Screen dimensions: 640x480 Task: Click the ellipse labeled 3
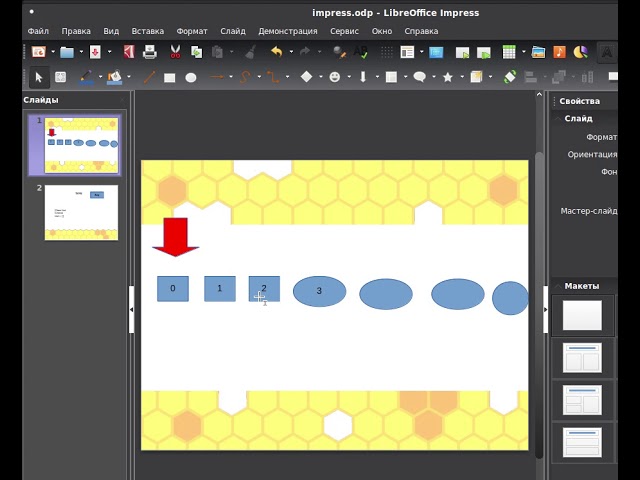click(319, 292)
